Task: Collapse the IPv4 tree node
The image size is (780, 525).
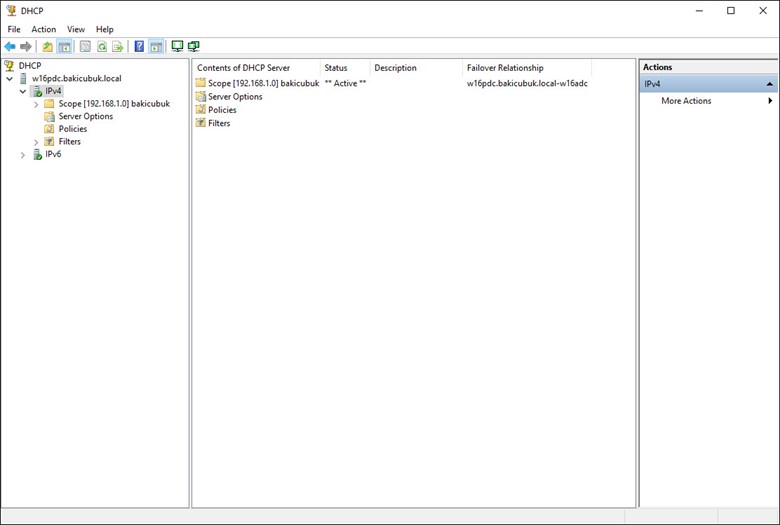Action: click(x=23, y=91)
